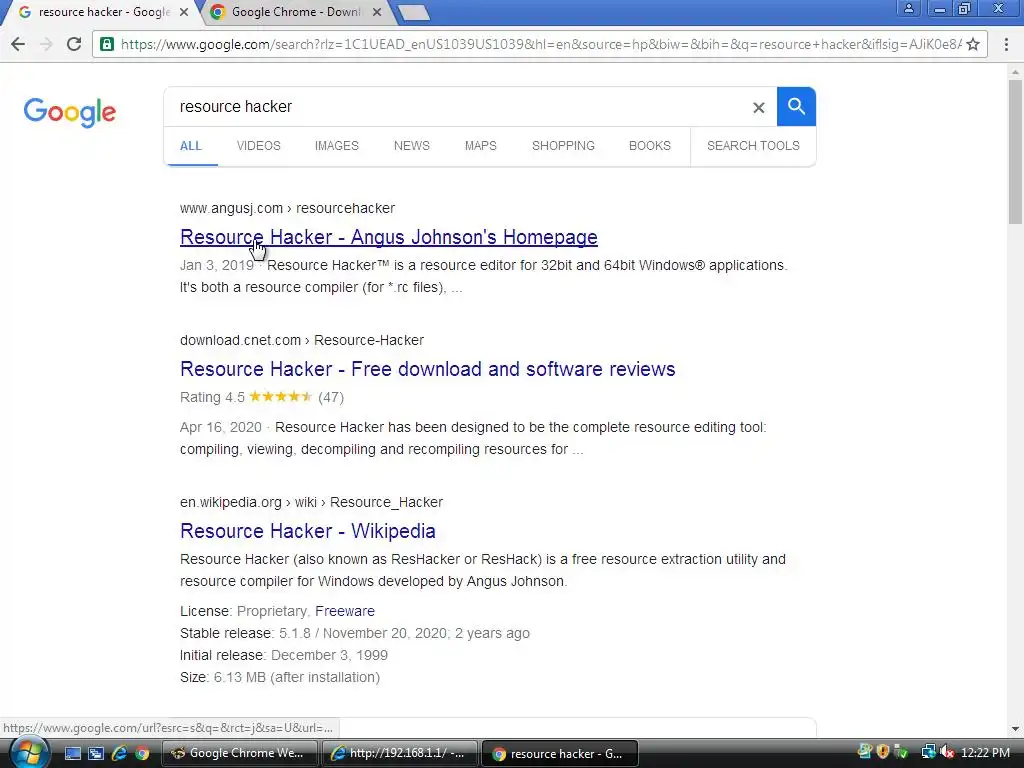Switch to MAPS results
The width and height of the screenshot is (1024, 768).
481,146
